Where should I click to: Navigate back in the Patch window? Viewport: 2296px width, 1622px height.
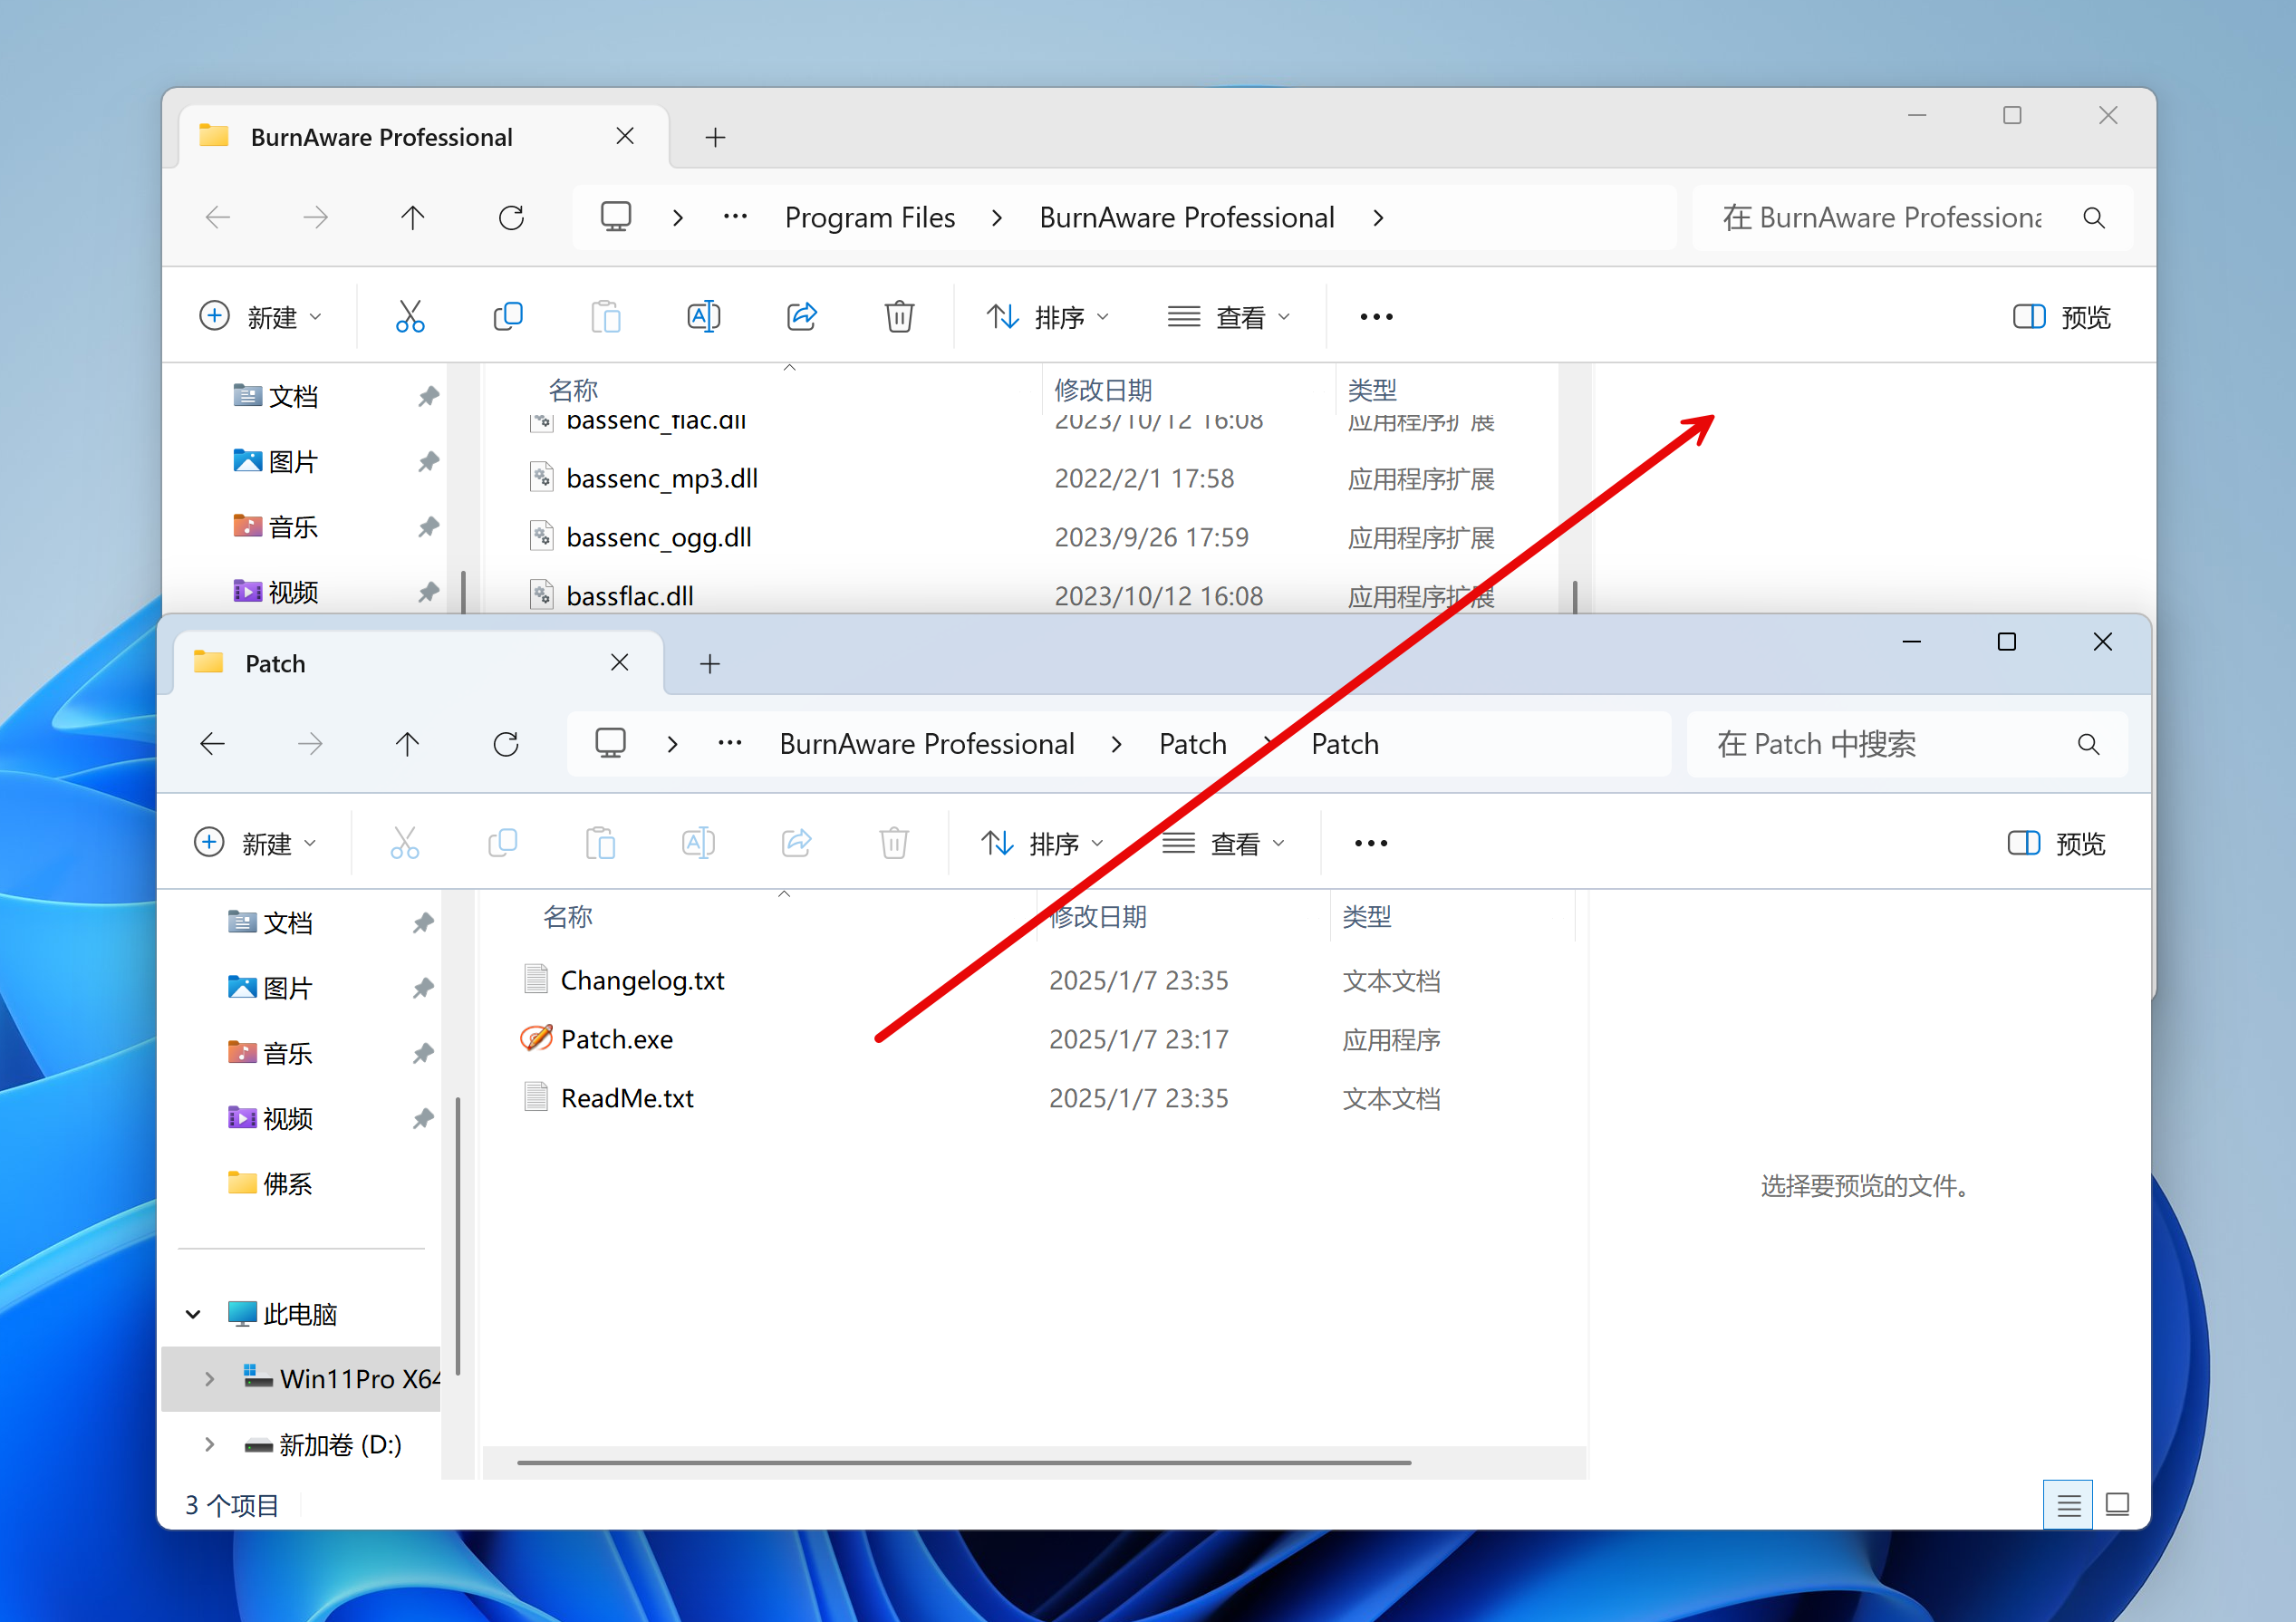pyautogui.click(x=213, y=744)
